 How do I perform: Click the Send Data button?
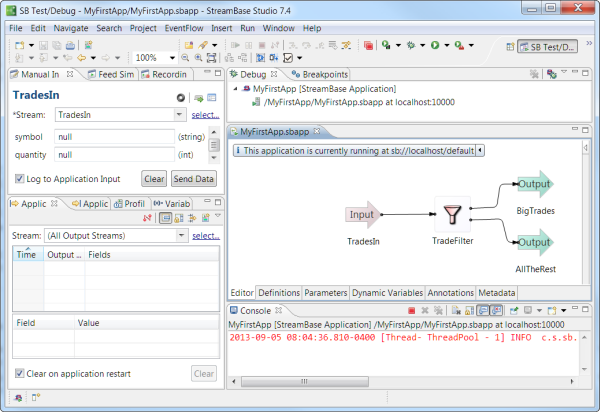(x=193, y=179)
